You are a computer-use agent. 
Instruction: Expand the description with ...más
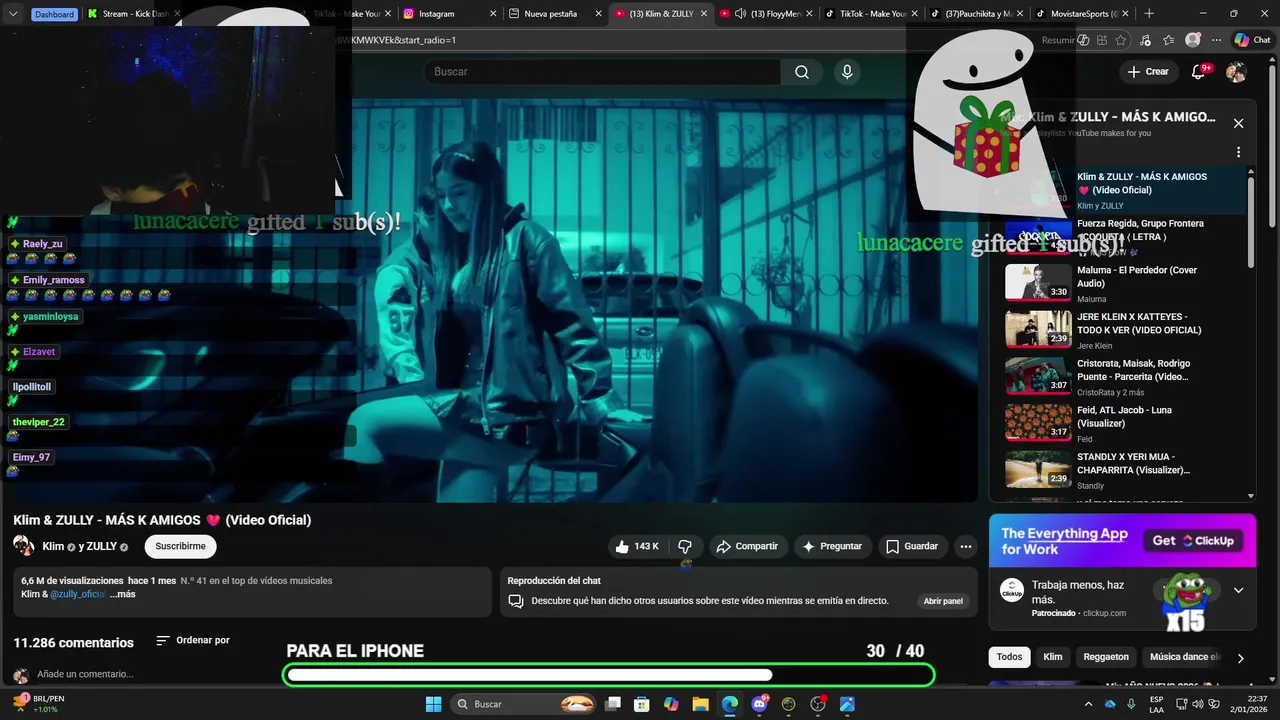[x=122, y=594]
